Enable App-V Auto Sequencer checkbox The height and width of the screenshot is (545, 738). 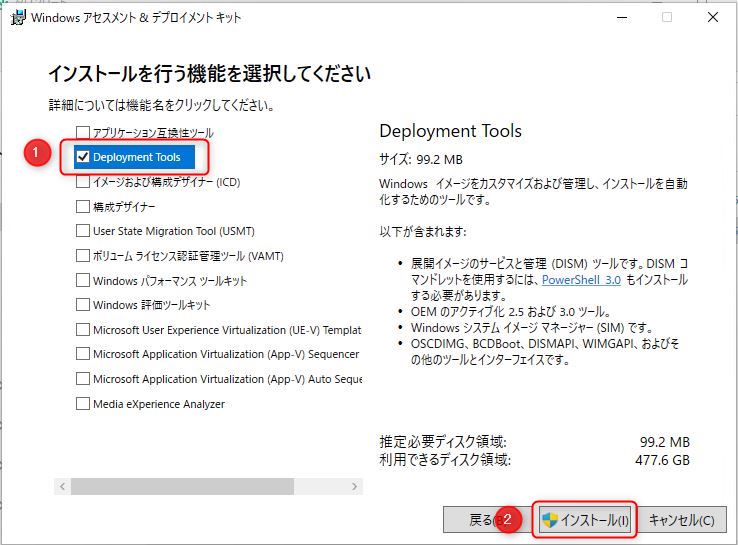83,378
